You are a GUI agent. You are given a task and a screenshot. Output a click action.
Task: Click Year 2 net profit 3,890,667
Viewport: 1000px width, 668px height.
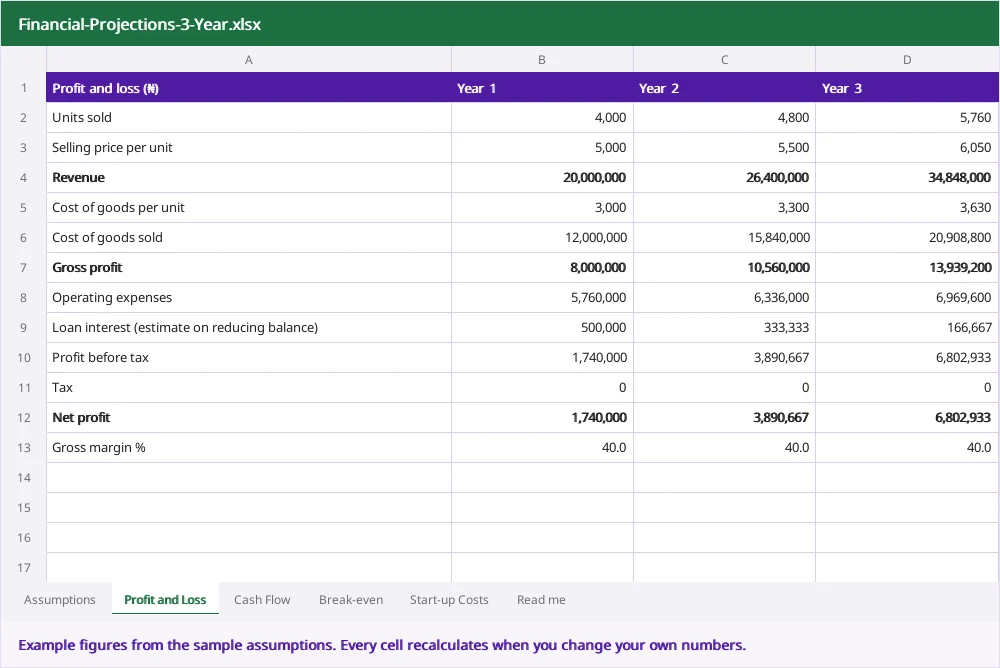coord(724,417)
